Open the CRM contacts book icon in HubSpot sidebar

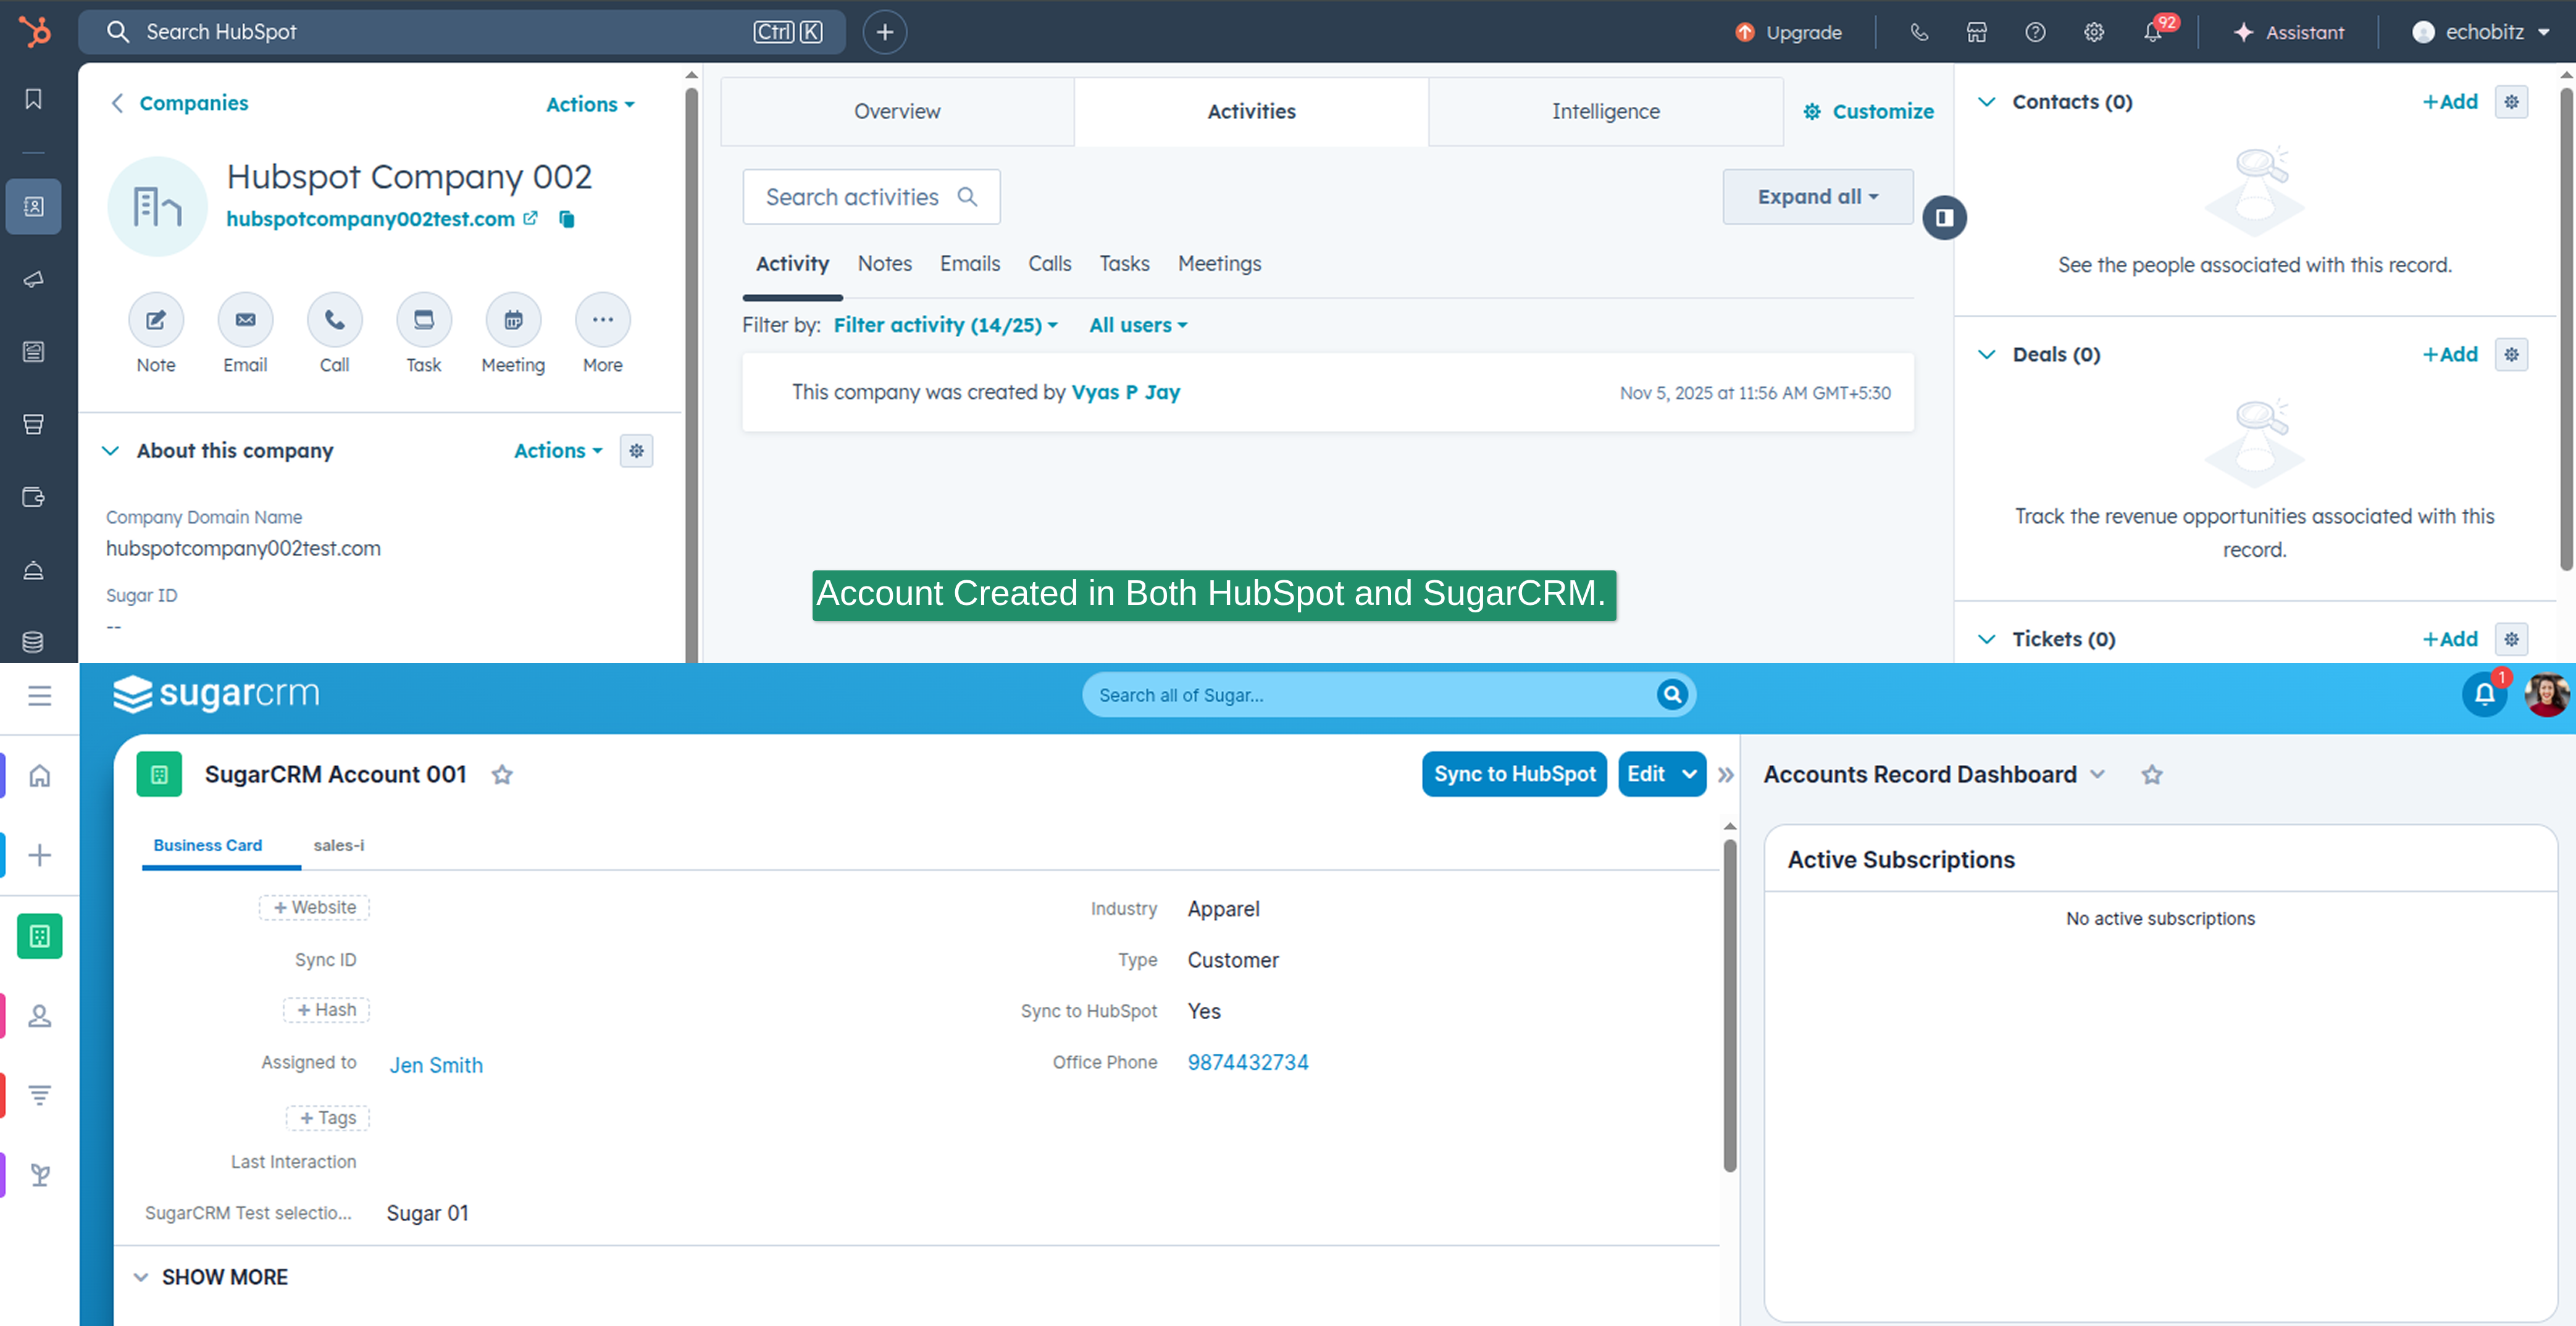pyautogui.click(x=33, y=206)
